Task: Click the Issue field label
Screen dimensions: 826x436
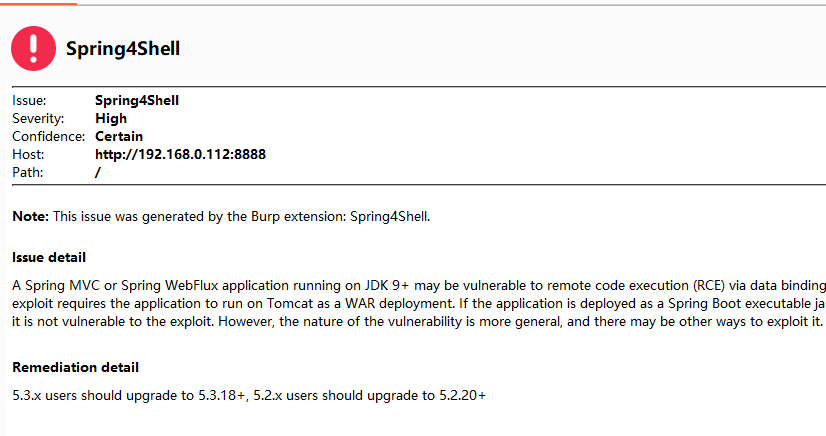Action: (x=29, y=101)
